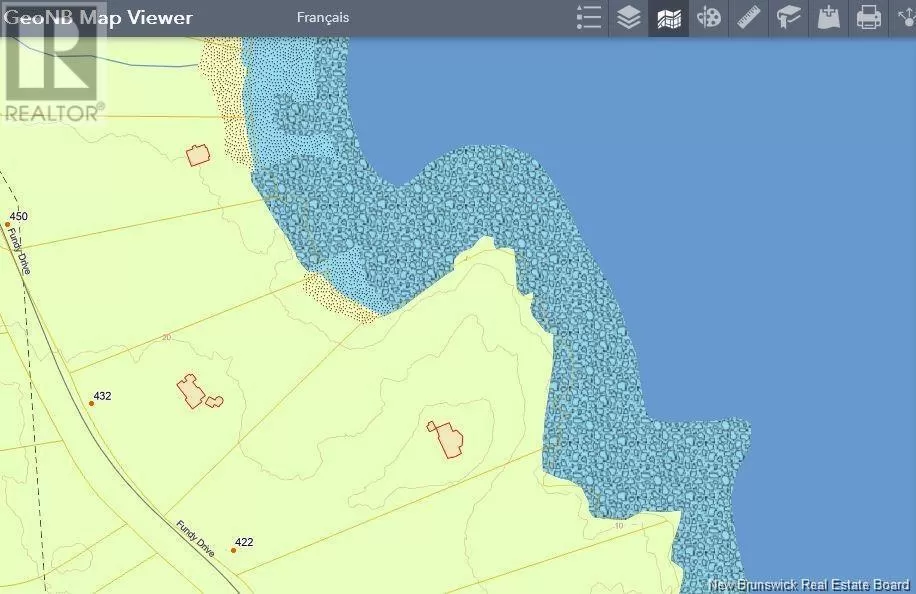Open the Print tool
The width and height of the screenshot is (916, 594).
click(869, 18)
